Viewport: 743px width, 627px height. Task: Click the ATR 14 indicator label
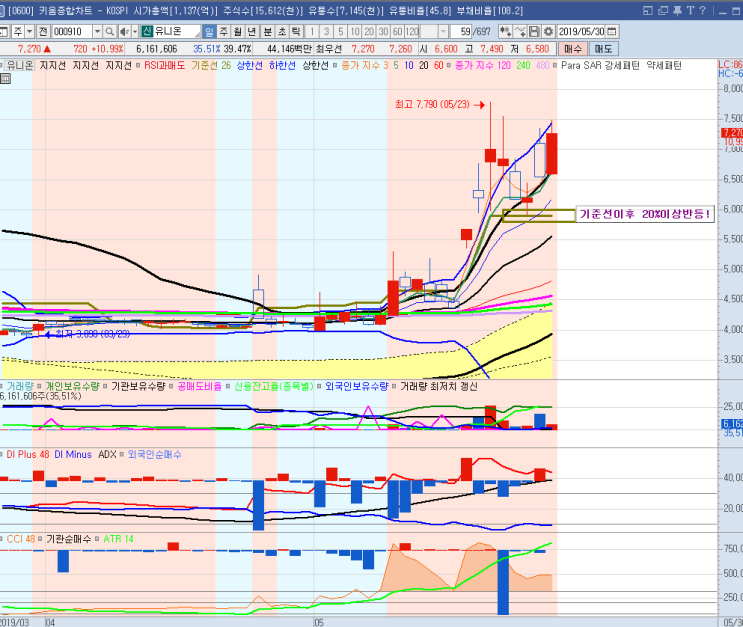[x=118, y=539]
